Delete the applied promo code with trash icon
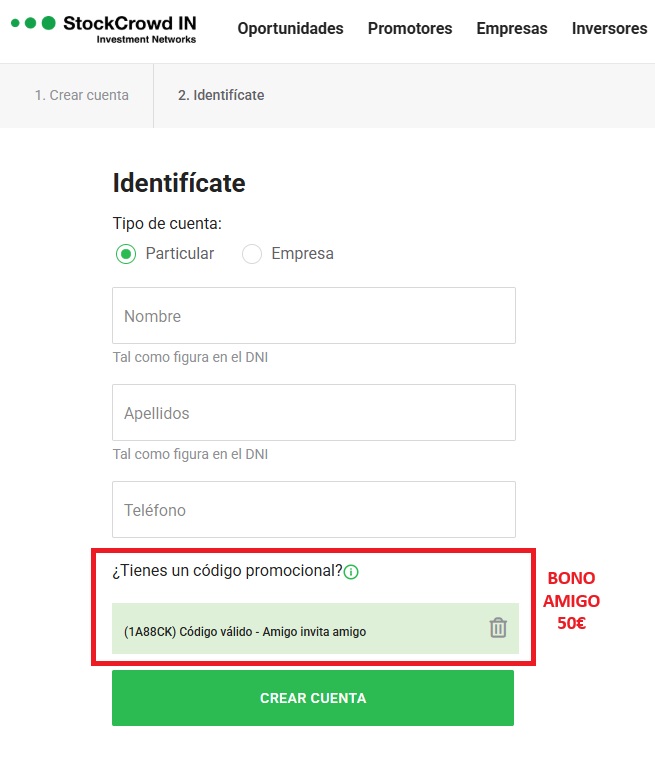Image resolution: width=655 pixels, height=765 pixels. click(498, 628)
